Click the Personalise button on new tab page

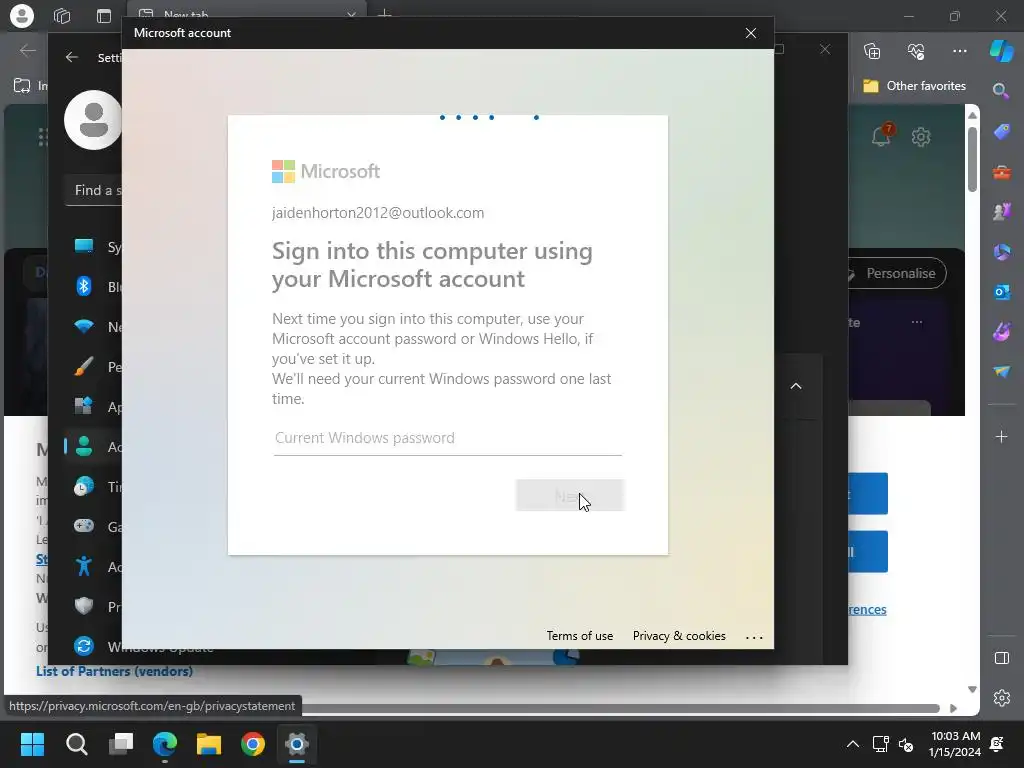click(896, 274)
